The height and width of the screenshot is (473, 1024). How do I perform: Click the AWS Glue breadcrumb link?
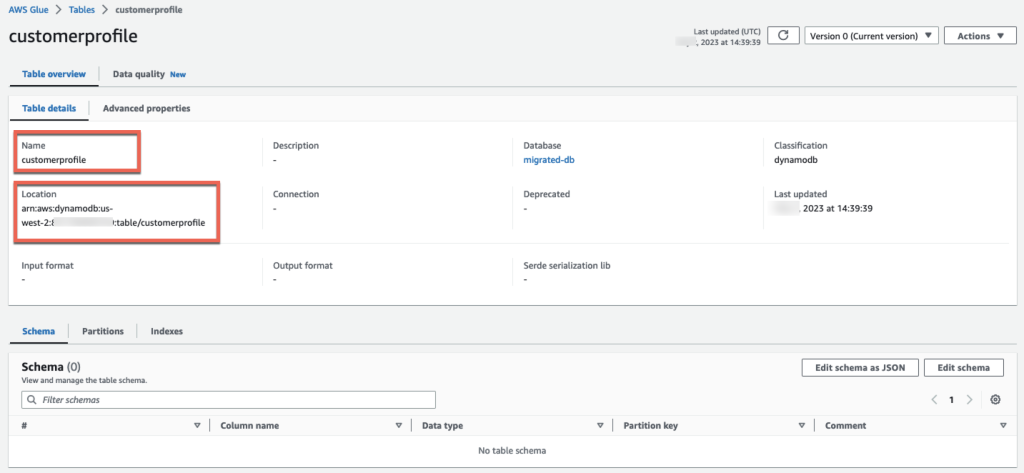(28, 10)
